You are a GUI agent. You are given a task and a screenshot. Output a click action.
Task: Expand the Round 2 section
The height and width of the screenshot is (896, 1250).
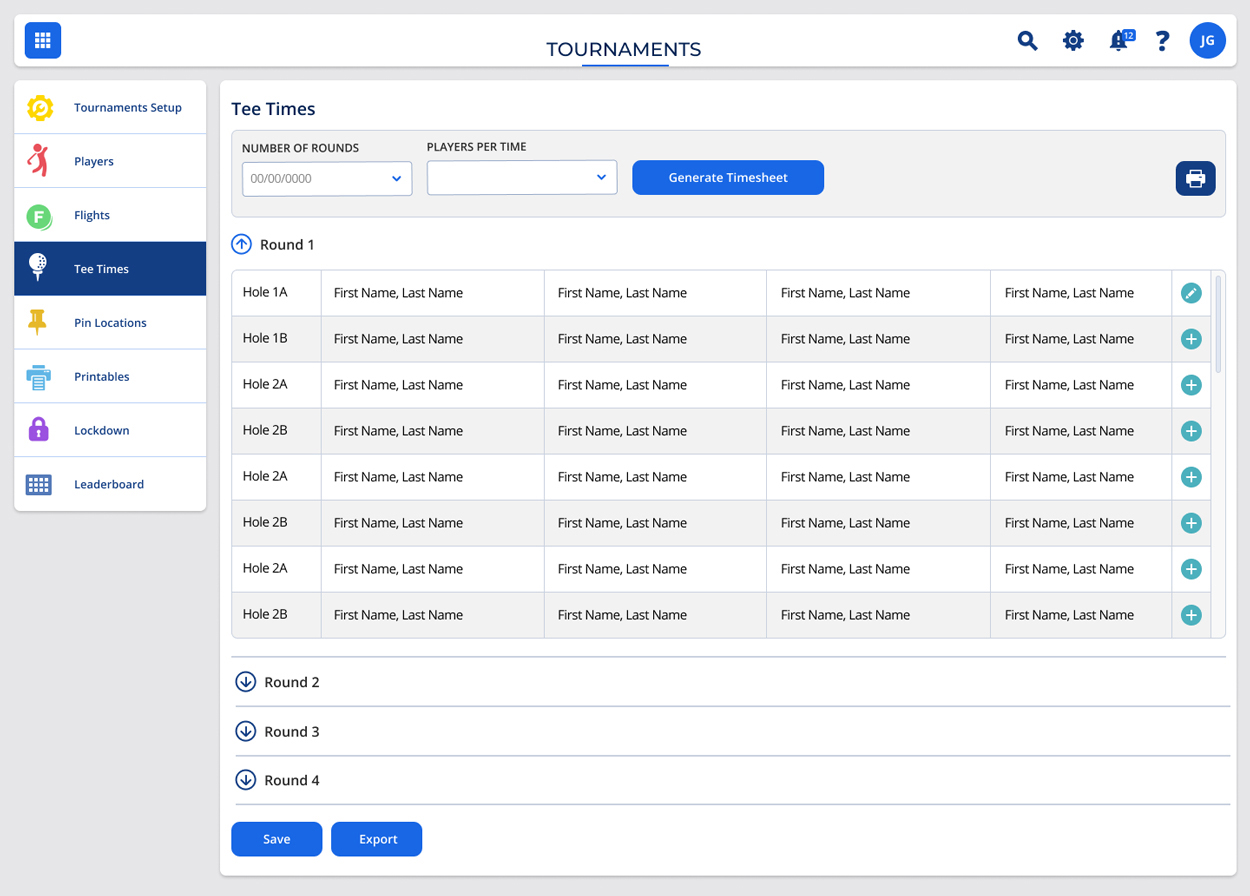click(246, 682)
